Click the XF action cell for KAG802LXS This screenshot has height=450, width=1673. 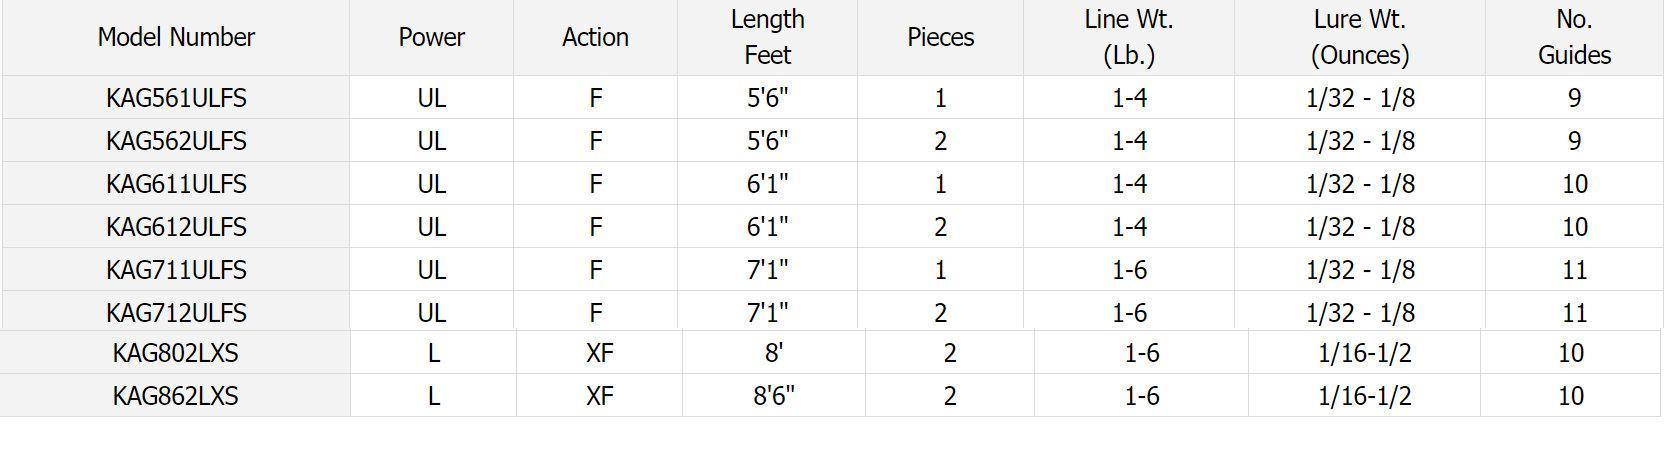[599, 353]
